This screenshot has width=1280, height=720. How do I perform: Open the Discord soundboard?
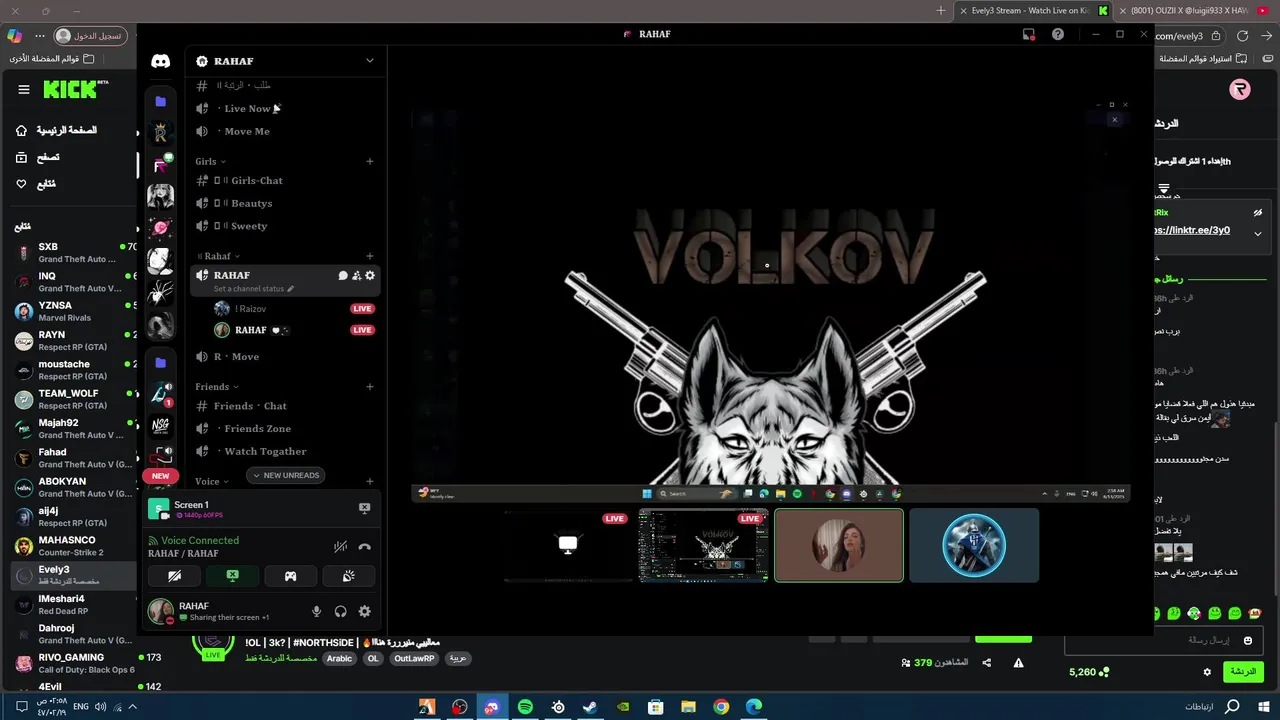click(348, 576)
